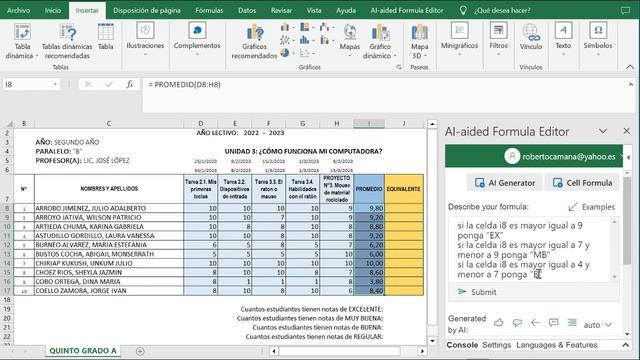Switch to the Fórmulas tab
Screen dimensions: 640x360
[x=209, y=10]
